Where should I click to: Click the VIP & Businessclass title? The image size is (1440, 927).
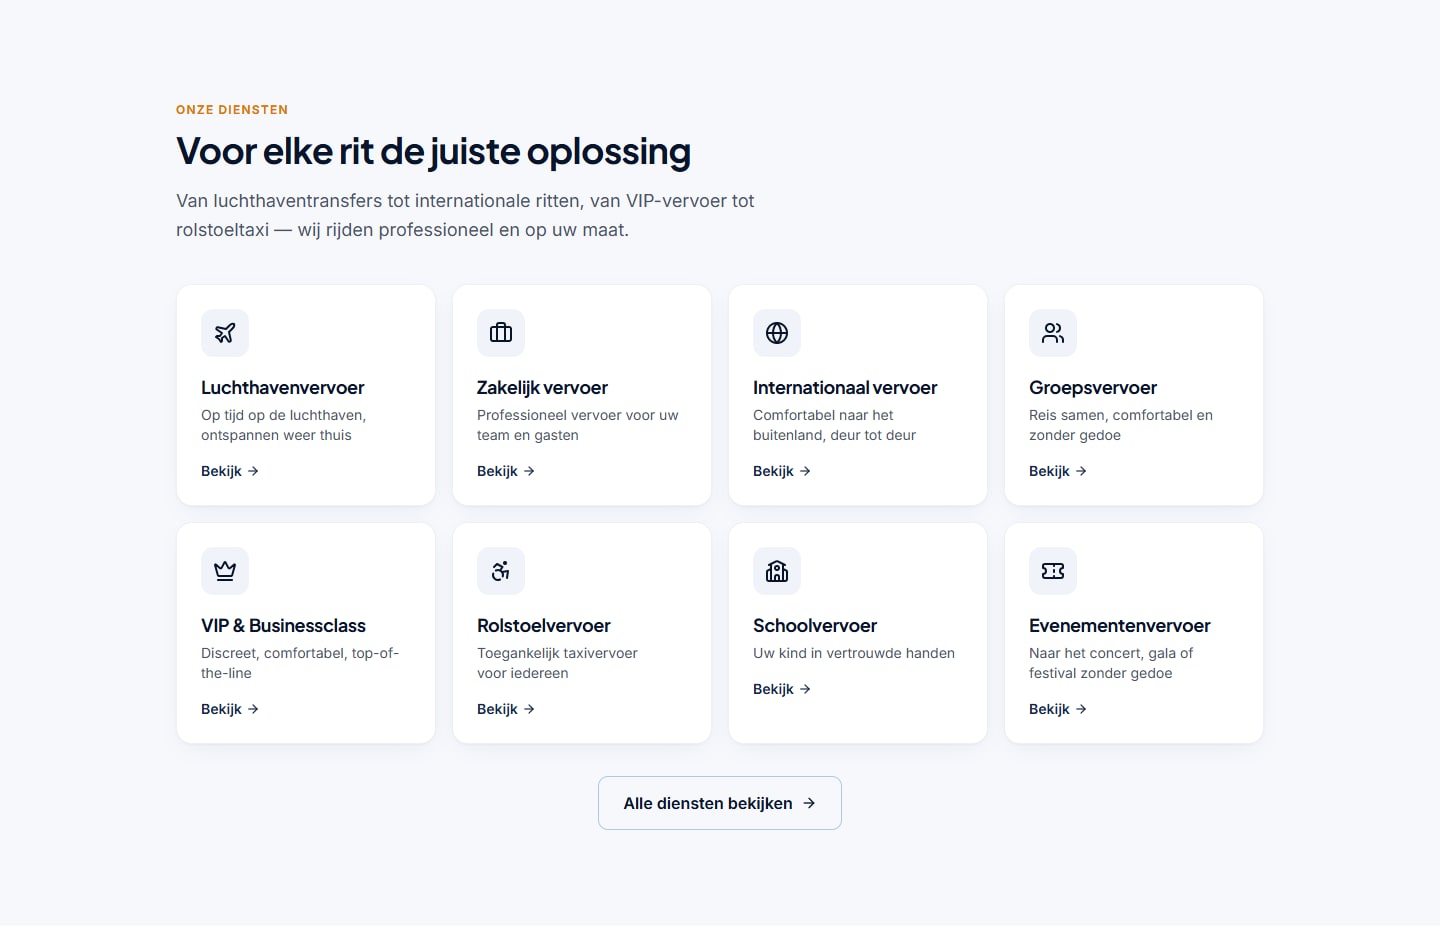tap(283, 626)
